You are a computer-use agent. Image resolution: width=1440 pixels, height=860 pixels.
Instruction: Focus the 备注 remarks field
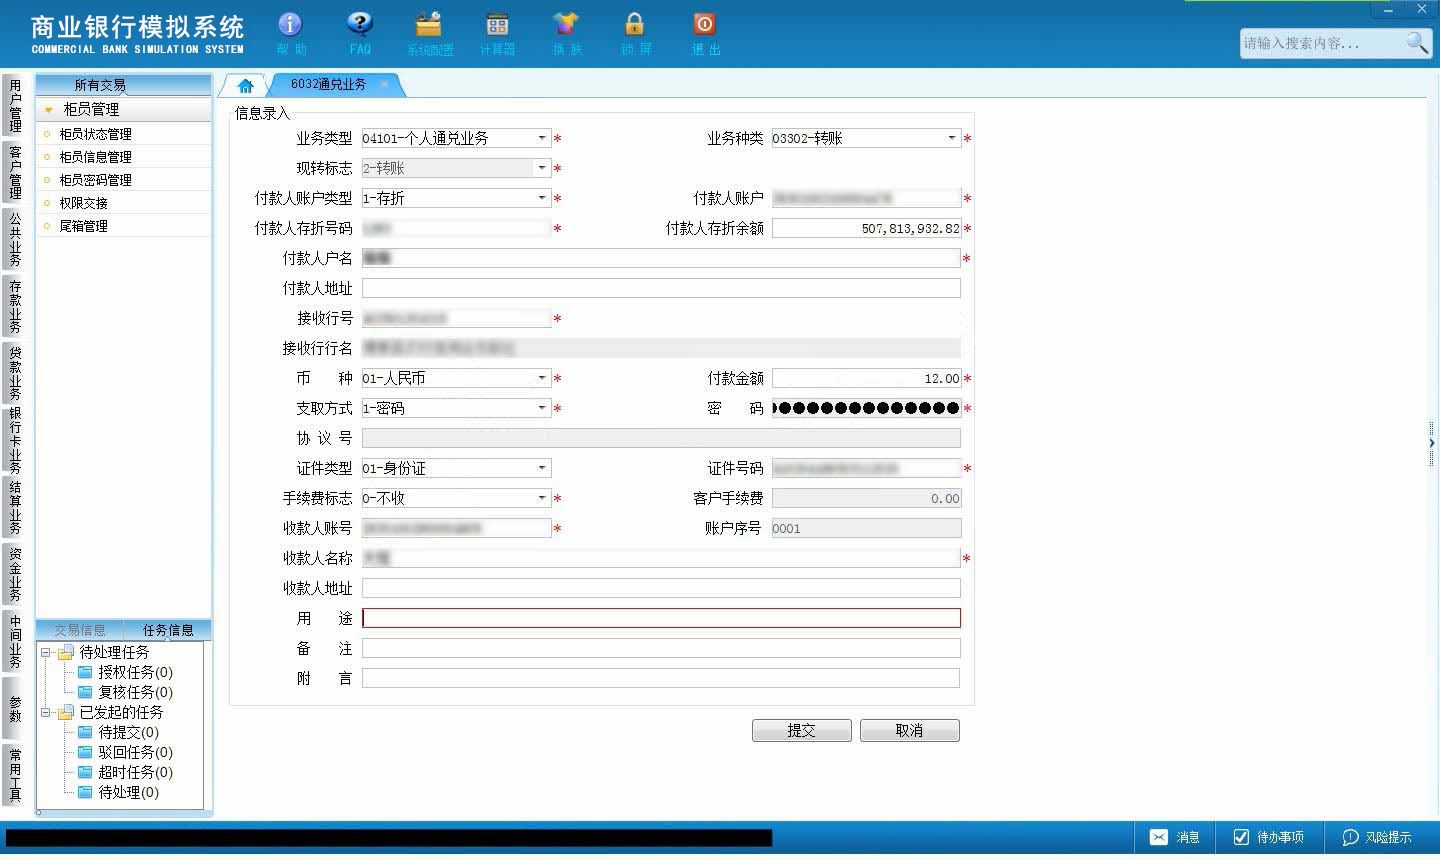coord(661,648)
